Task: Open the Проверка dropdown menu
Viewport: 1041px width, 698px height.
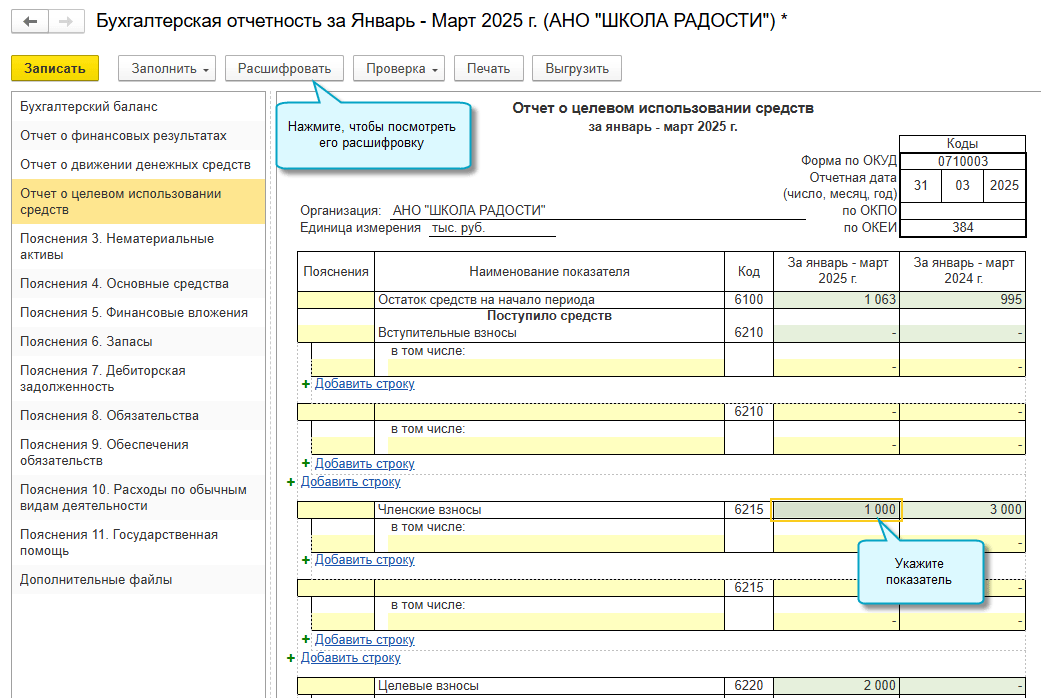Action: point(399,68)
